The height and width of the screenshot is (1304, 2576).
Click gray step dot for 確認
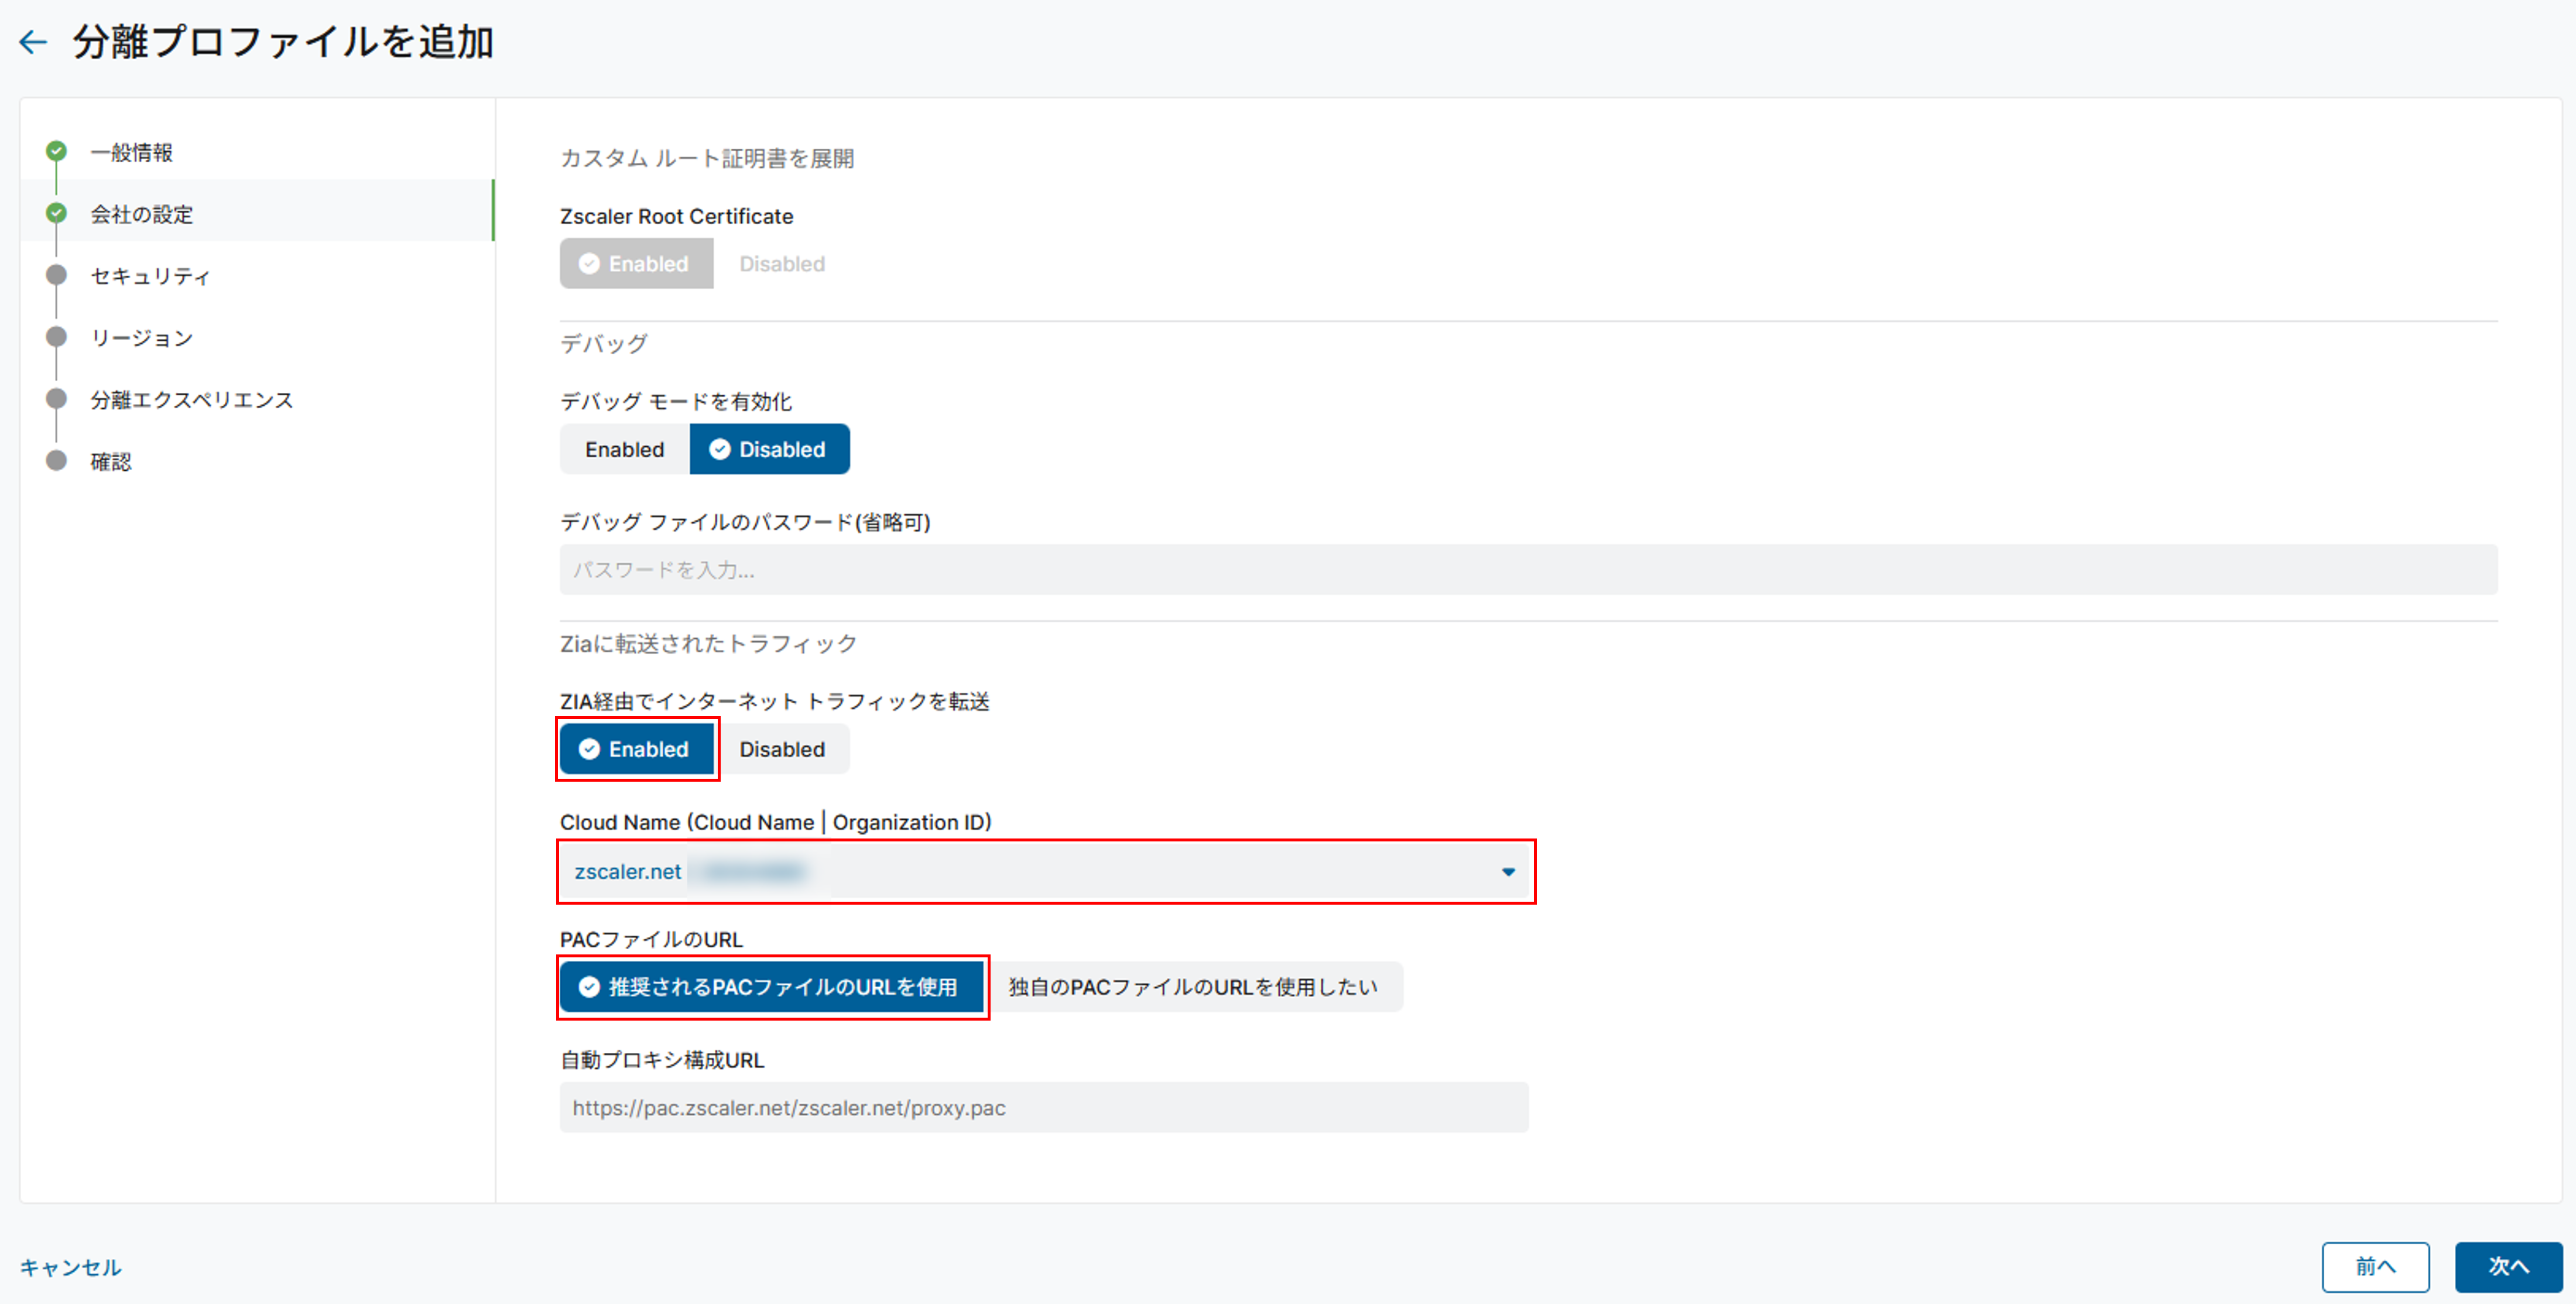click(x=57, y=461)
